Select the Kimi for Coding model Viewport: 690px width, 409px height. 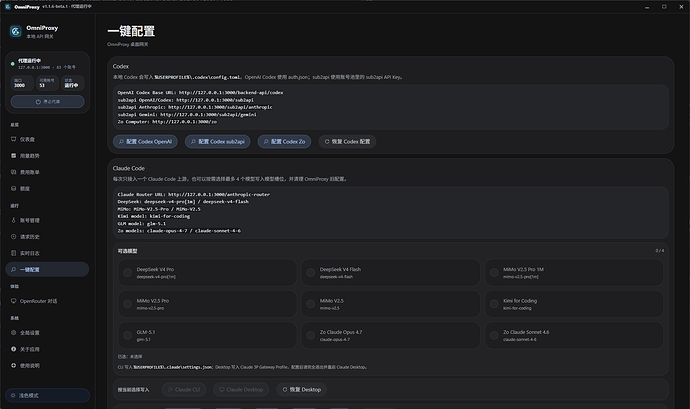574,304
